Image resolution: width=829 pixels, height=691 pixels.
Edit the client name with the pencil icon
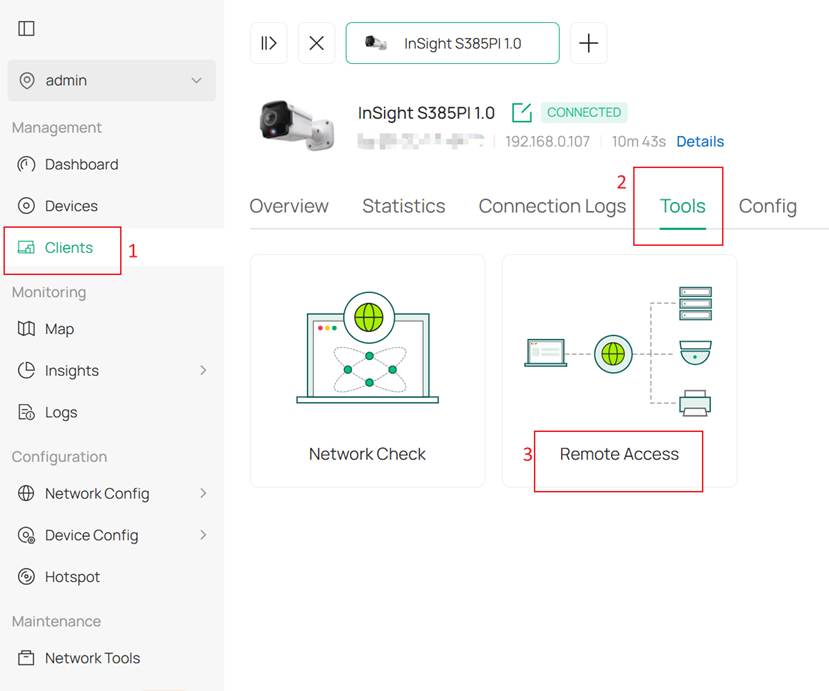pos(521,113)
